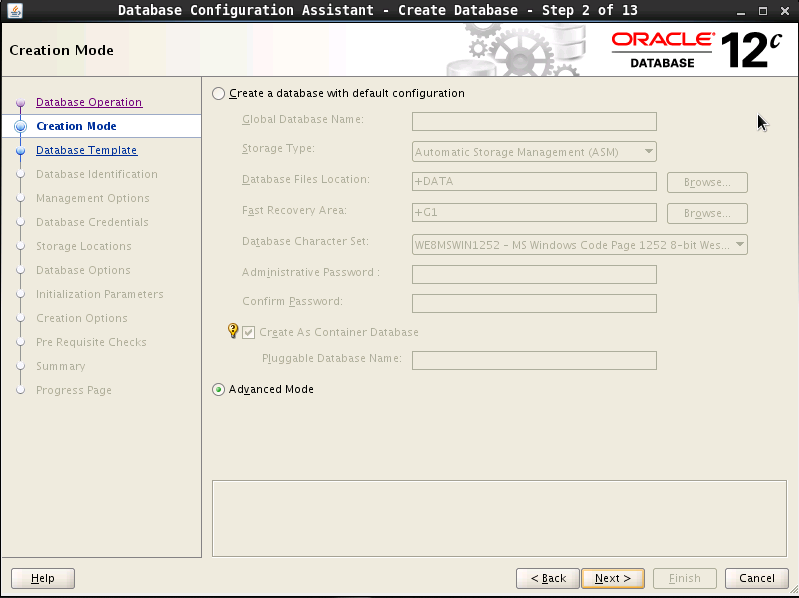Click the Database Operation step bullet icon
This screenshot has width=799, height=598.
click(20, 103)
